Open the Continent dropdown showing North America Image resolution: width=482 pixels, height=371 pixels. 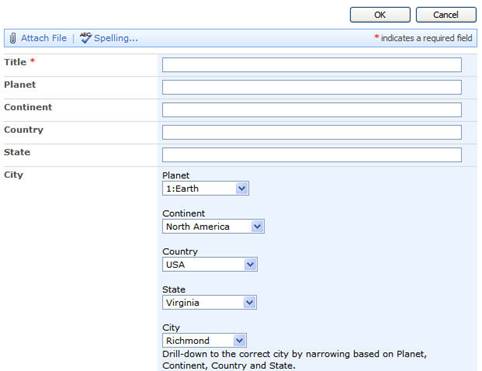click(x=213, y=227)
